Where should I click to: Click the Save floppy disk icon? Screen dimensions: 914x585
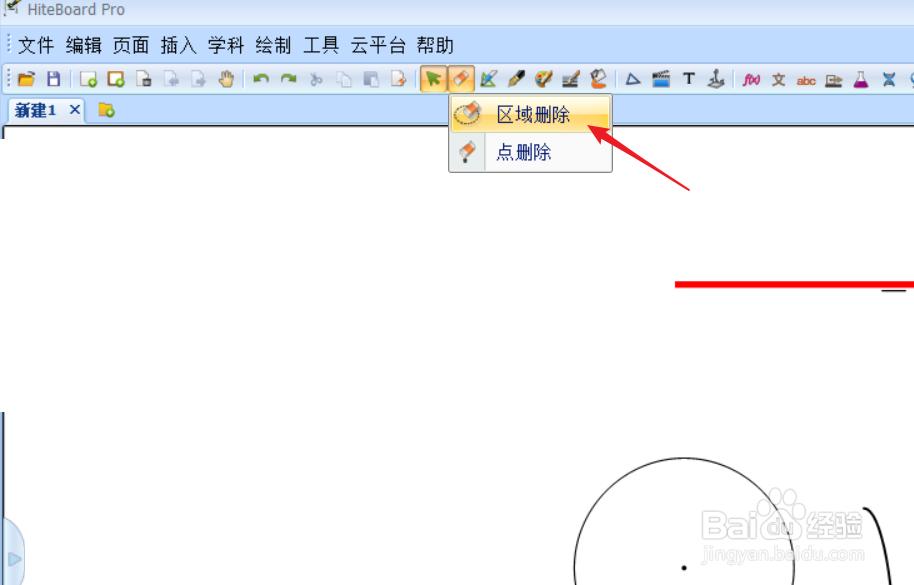click(54, 79)
